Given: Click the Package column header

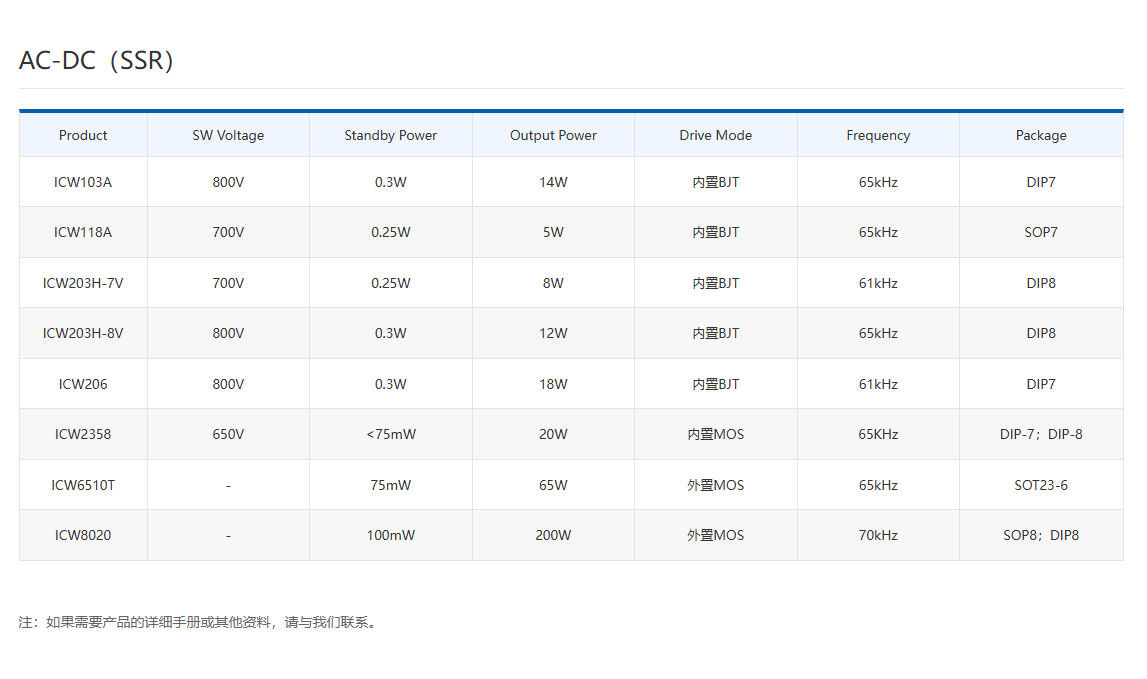Looking at the screenshot, I should (x=1041, y=135).
